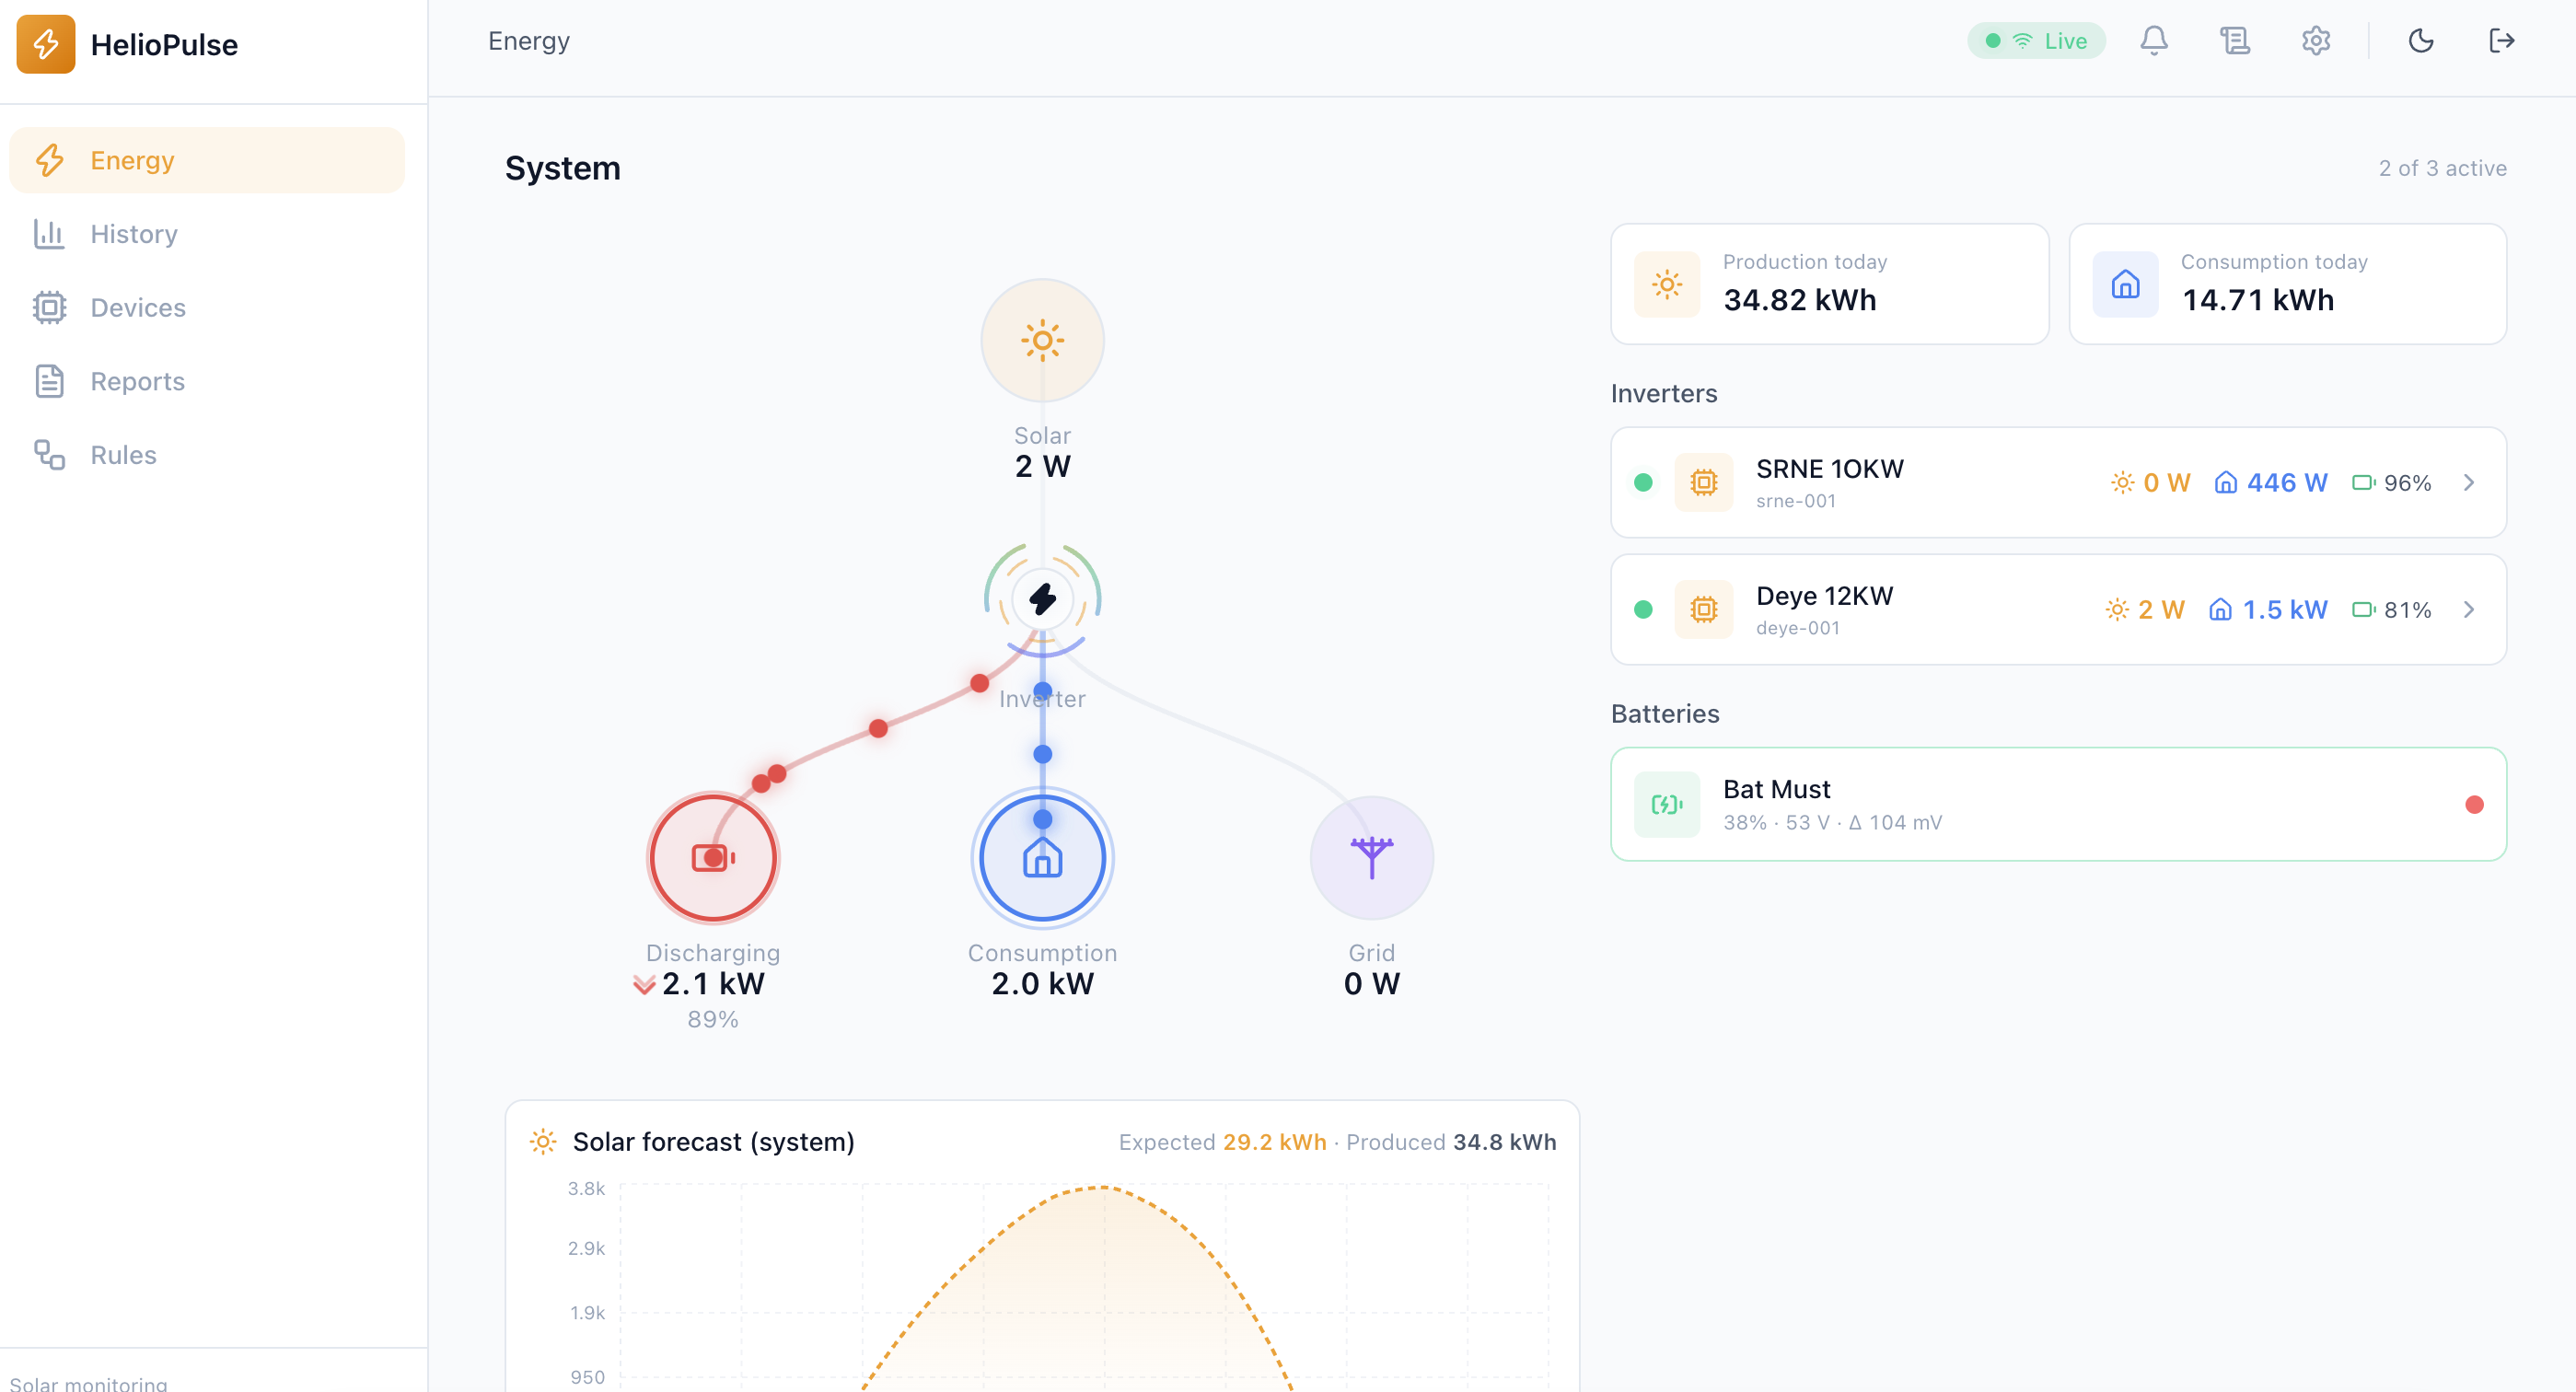Click the central Inverter bolt node
Image resolution: width=2576 pixels, height=1392 pixels.
coord(1042,599)
